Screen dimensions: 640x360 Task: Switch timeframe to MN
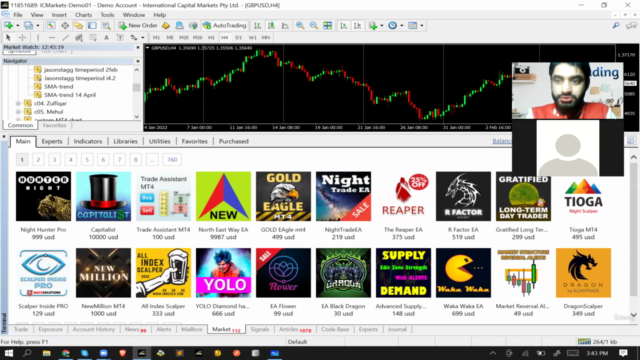tap(266, 38)
